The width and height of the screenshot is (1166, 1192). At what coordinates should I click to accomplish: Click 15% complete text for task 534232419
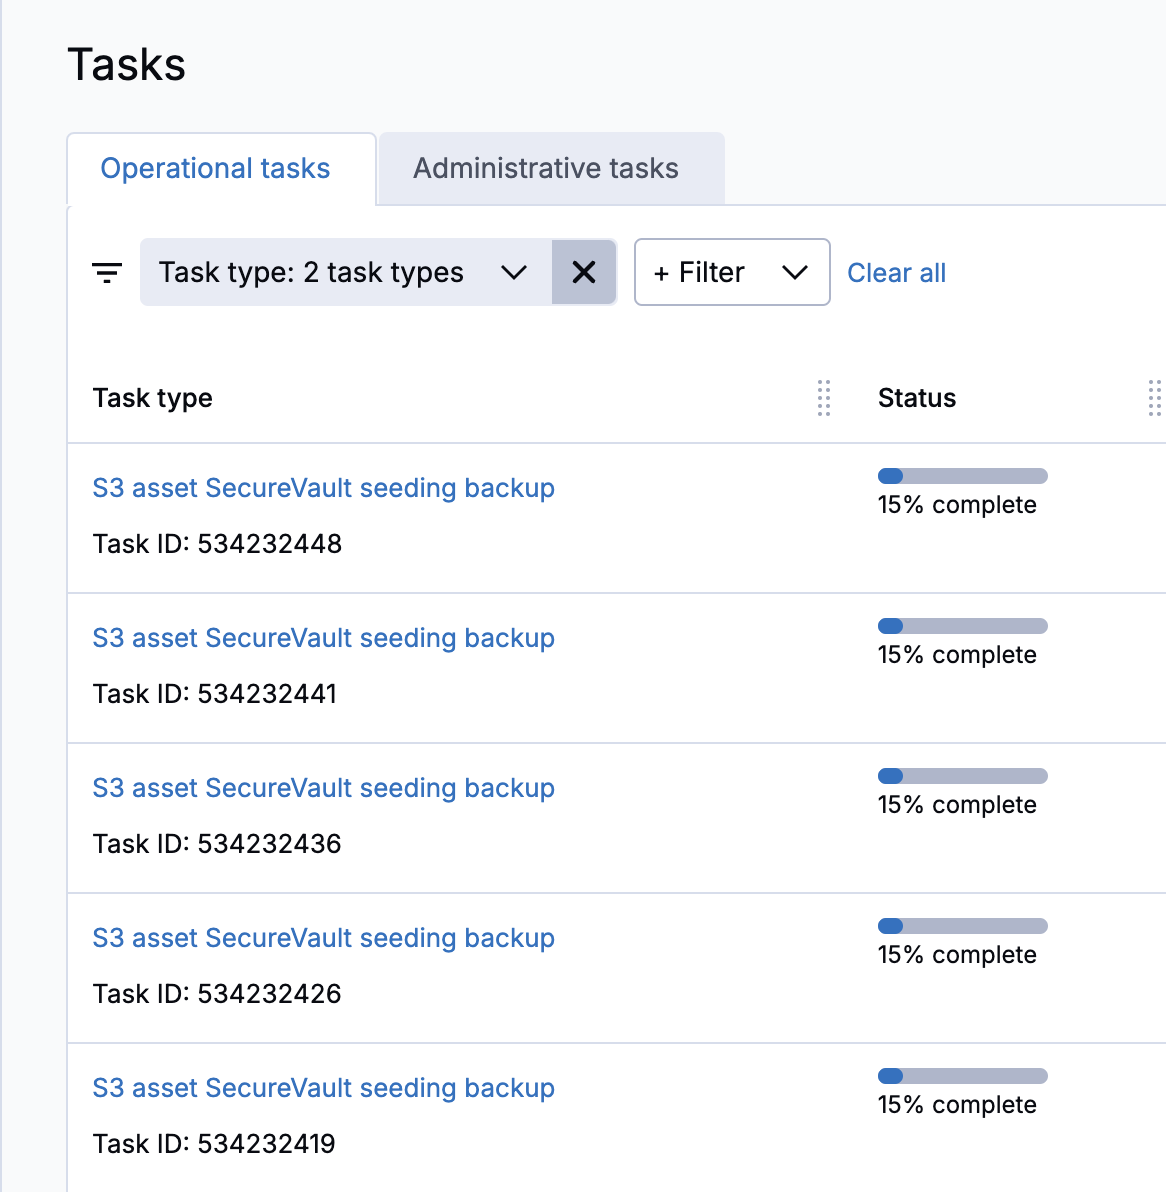point(957,1105)
